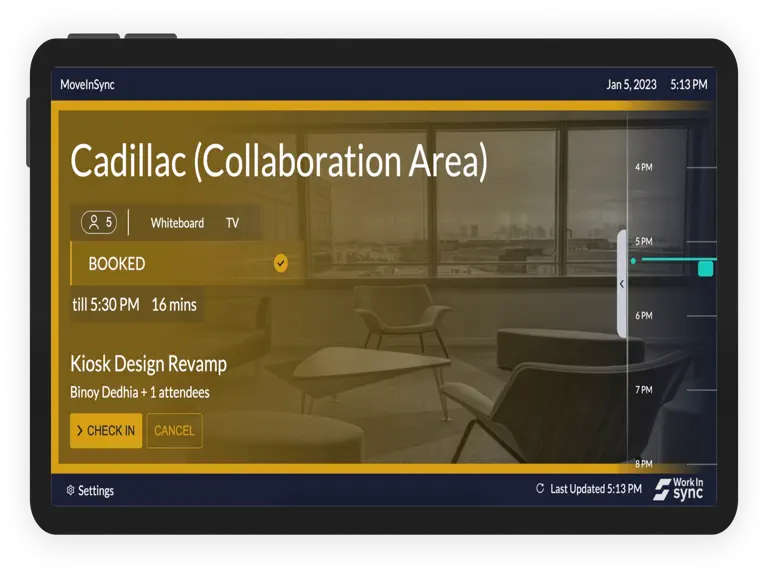Click the yellow checkmark on the BOOKED status

(x=281, y=264)
